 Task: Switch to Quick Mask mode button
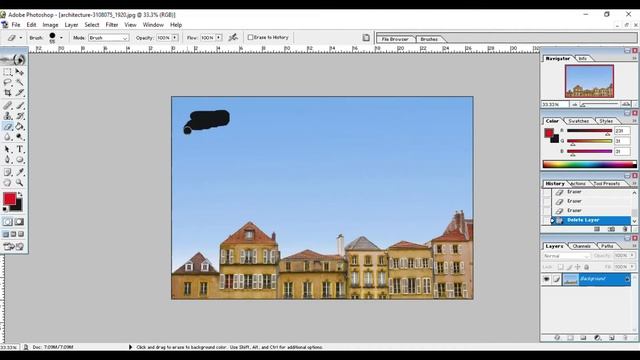coord(20,222)
